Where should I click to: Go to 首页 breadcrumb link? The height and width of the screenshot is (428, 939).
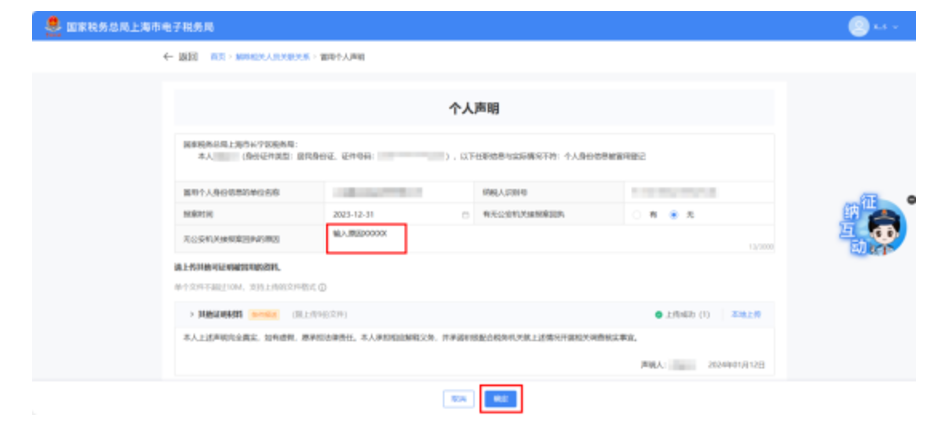pyautogui.click(x=217, y=58)
